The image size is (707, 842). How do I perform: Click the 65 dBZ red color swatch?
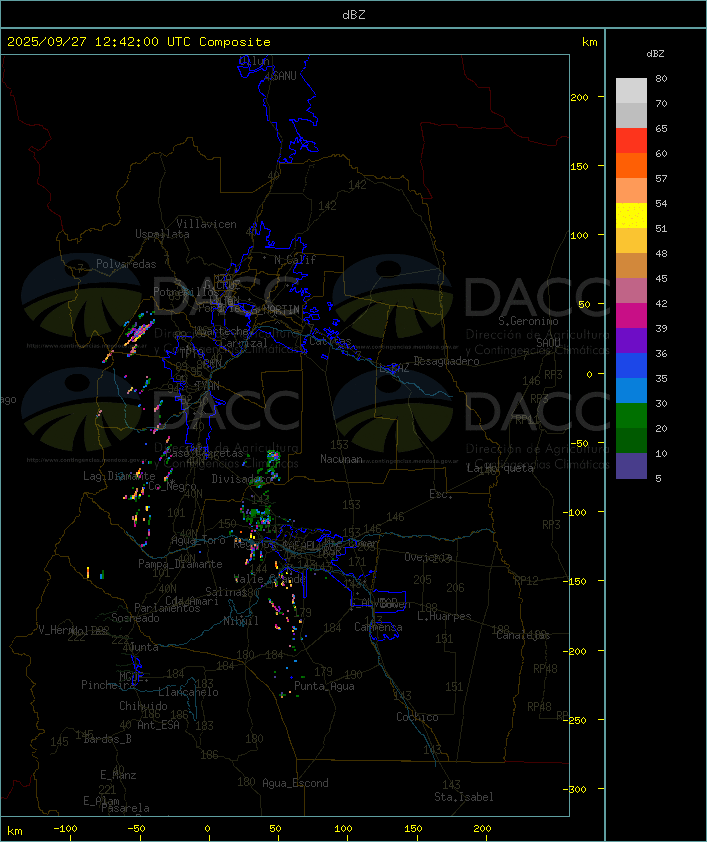631,141
